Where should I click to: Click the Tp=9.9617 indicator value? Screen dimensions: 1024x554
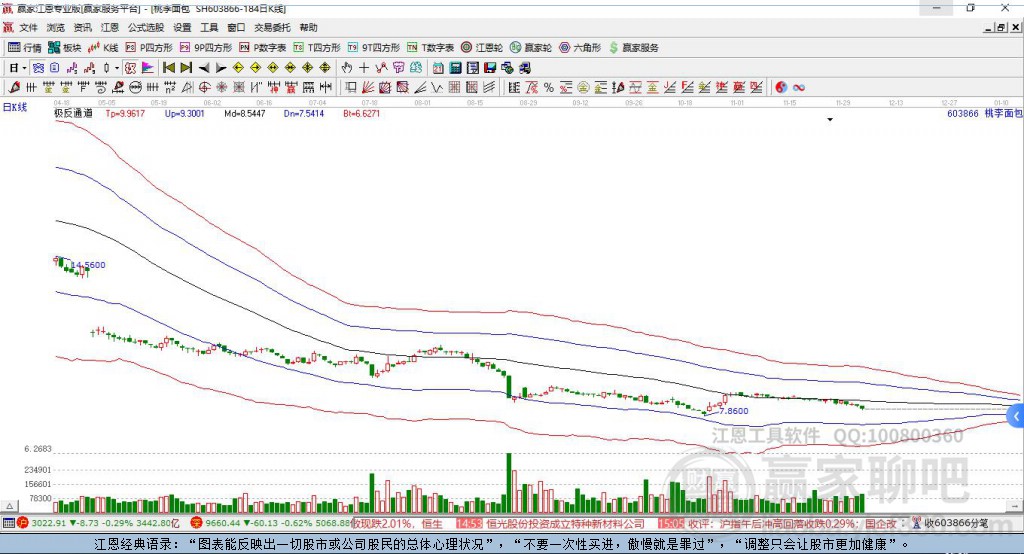click(125, 113)
